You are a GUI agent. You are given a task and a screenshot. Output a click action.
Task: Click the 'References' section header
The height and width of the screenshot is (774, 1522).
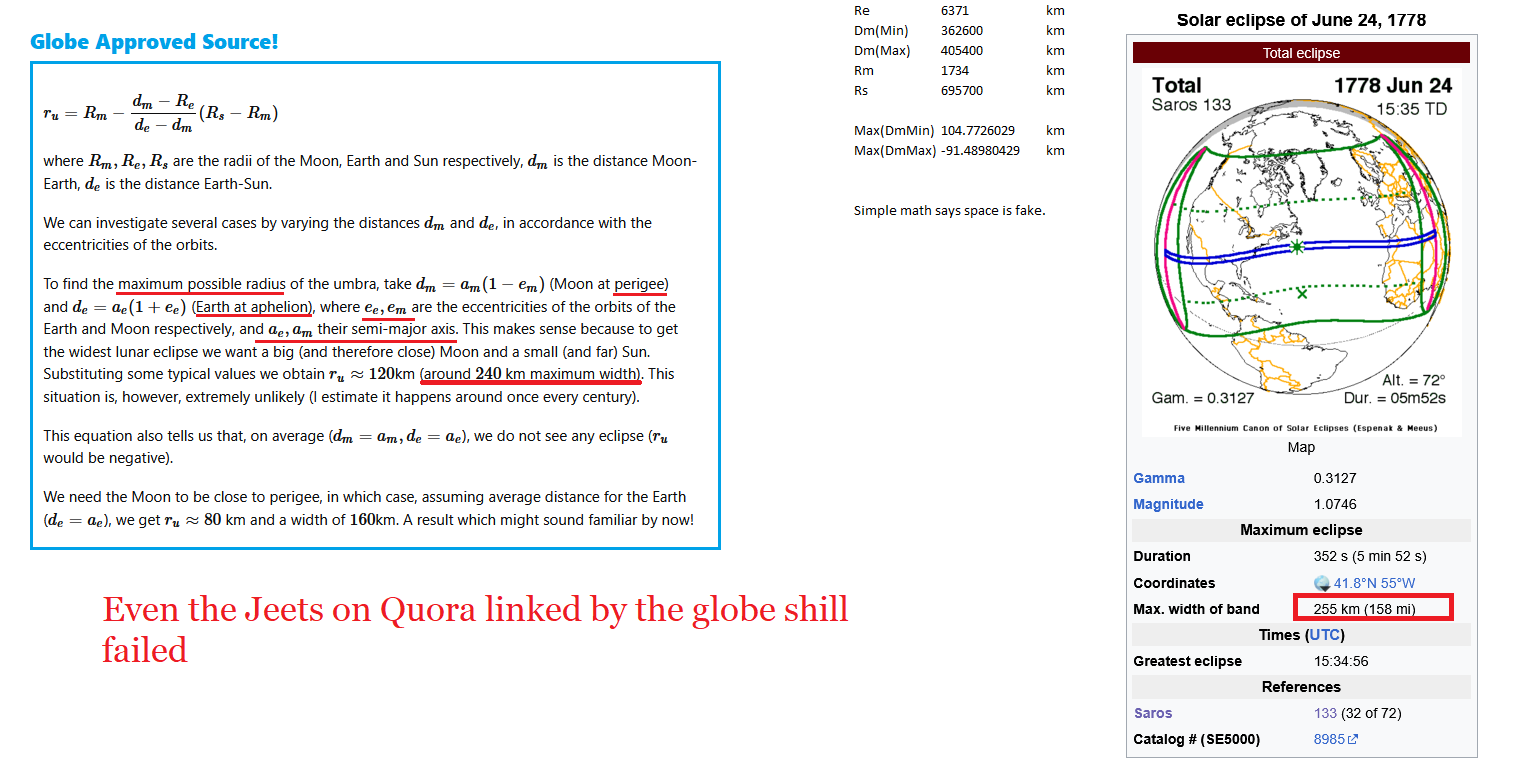(x=1301, y=687)
